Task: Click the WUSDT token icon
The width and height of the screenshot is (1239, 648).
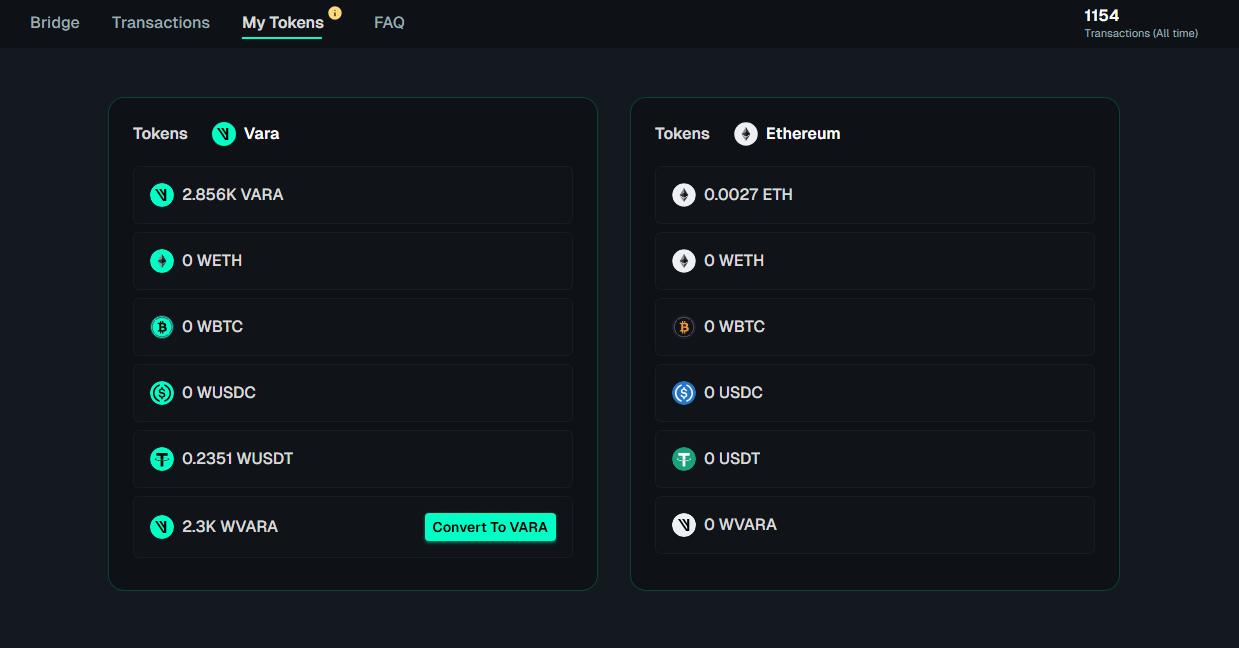Action: coord(162,459)
